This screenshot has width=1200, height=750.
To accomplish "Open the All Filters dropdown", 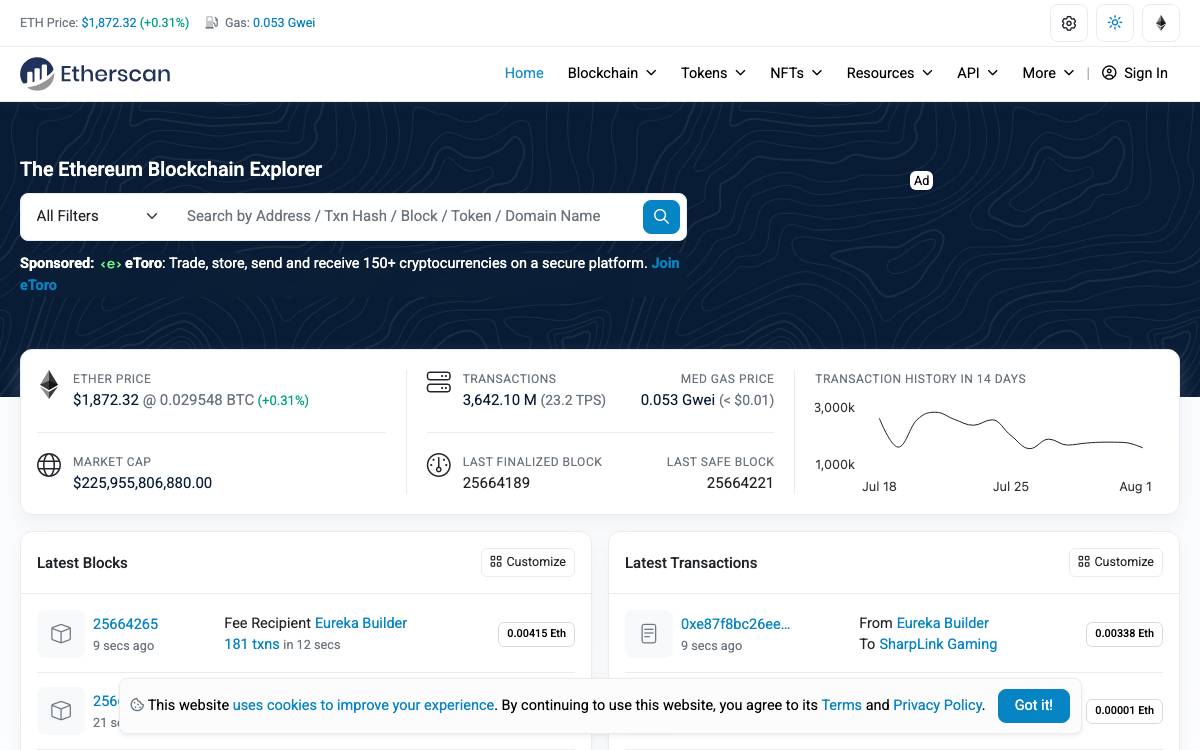I will (x=97, y=216).
